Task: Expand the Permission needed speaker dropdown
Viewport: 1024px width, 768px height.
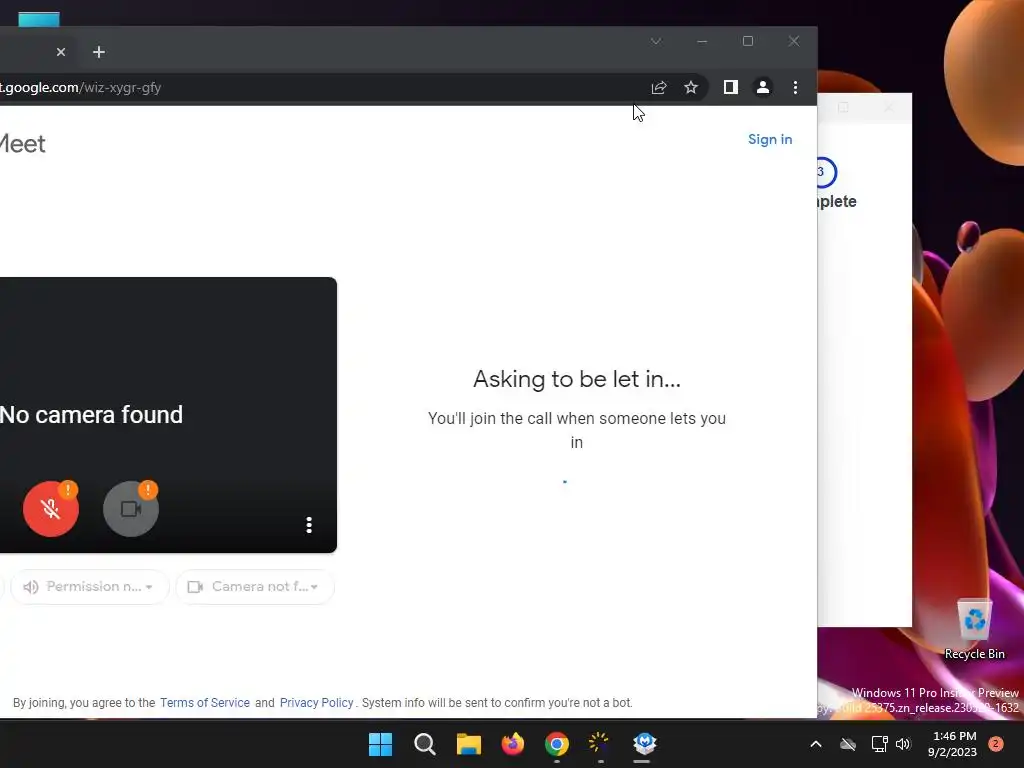Action: click(x=89, y=586)
